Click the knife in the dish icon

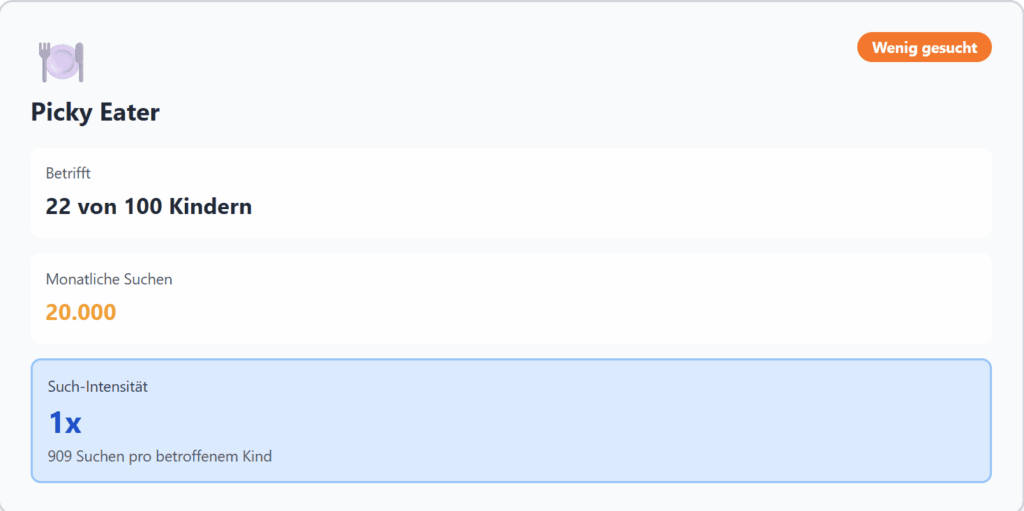click(x=80, y=62)
